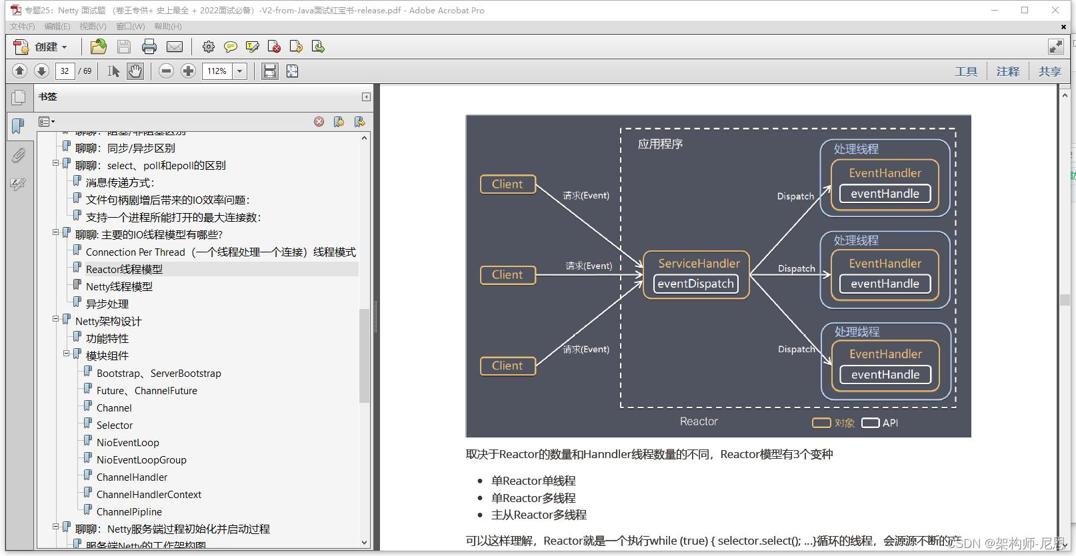This screenshot has height=556, width=1076.
Task: Click the Save floppy disk icon
Action: click(124, 47)
